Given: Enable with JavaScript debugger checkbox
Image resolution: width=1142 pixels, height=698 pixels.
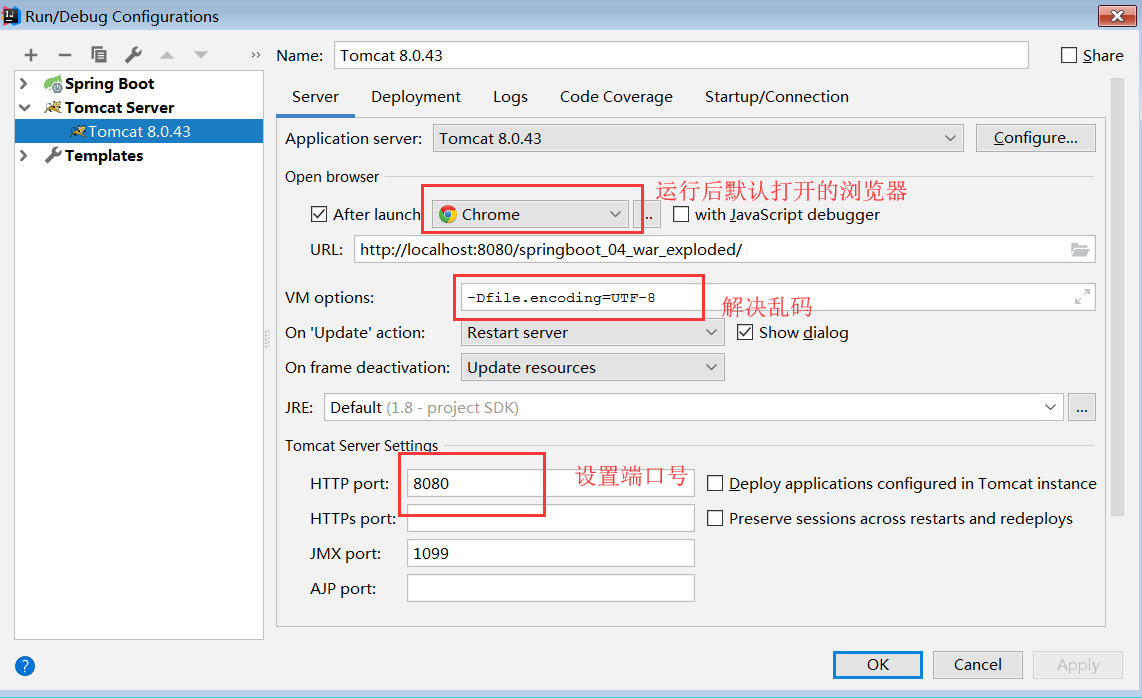Looking at the screenshot, I should point(681,214).
